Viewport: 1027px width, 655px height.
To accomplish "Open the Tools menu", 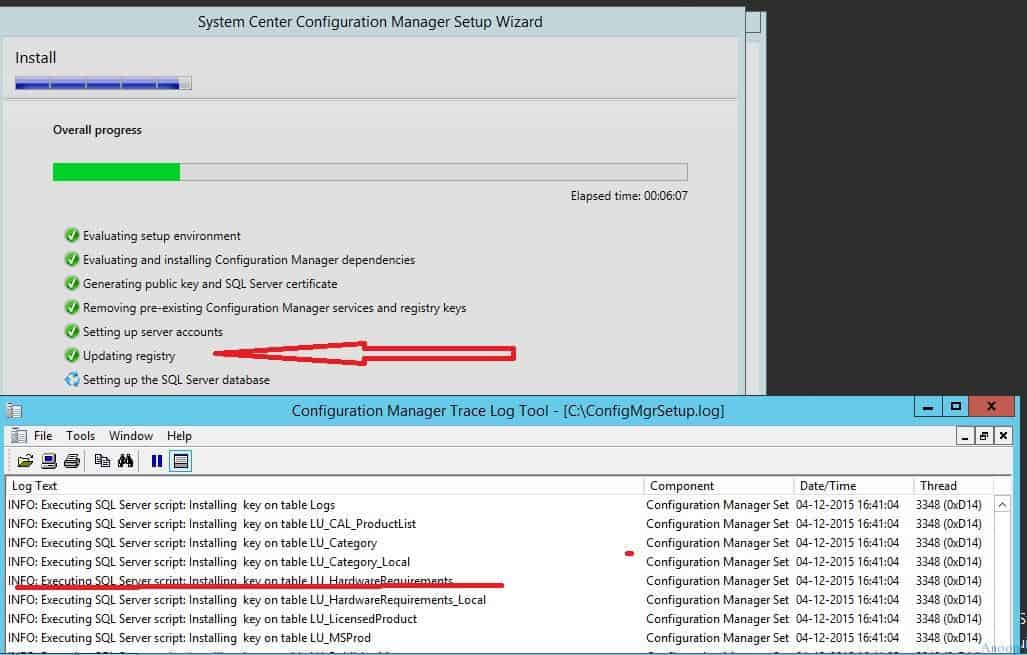I will [x=81, y=436].
